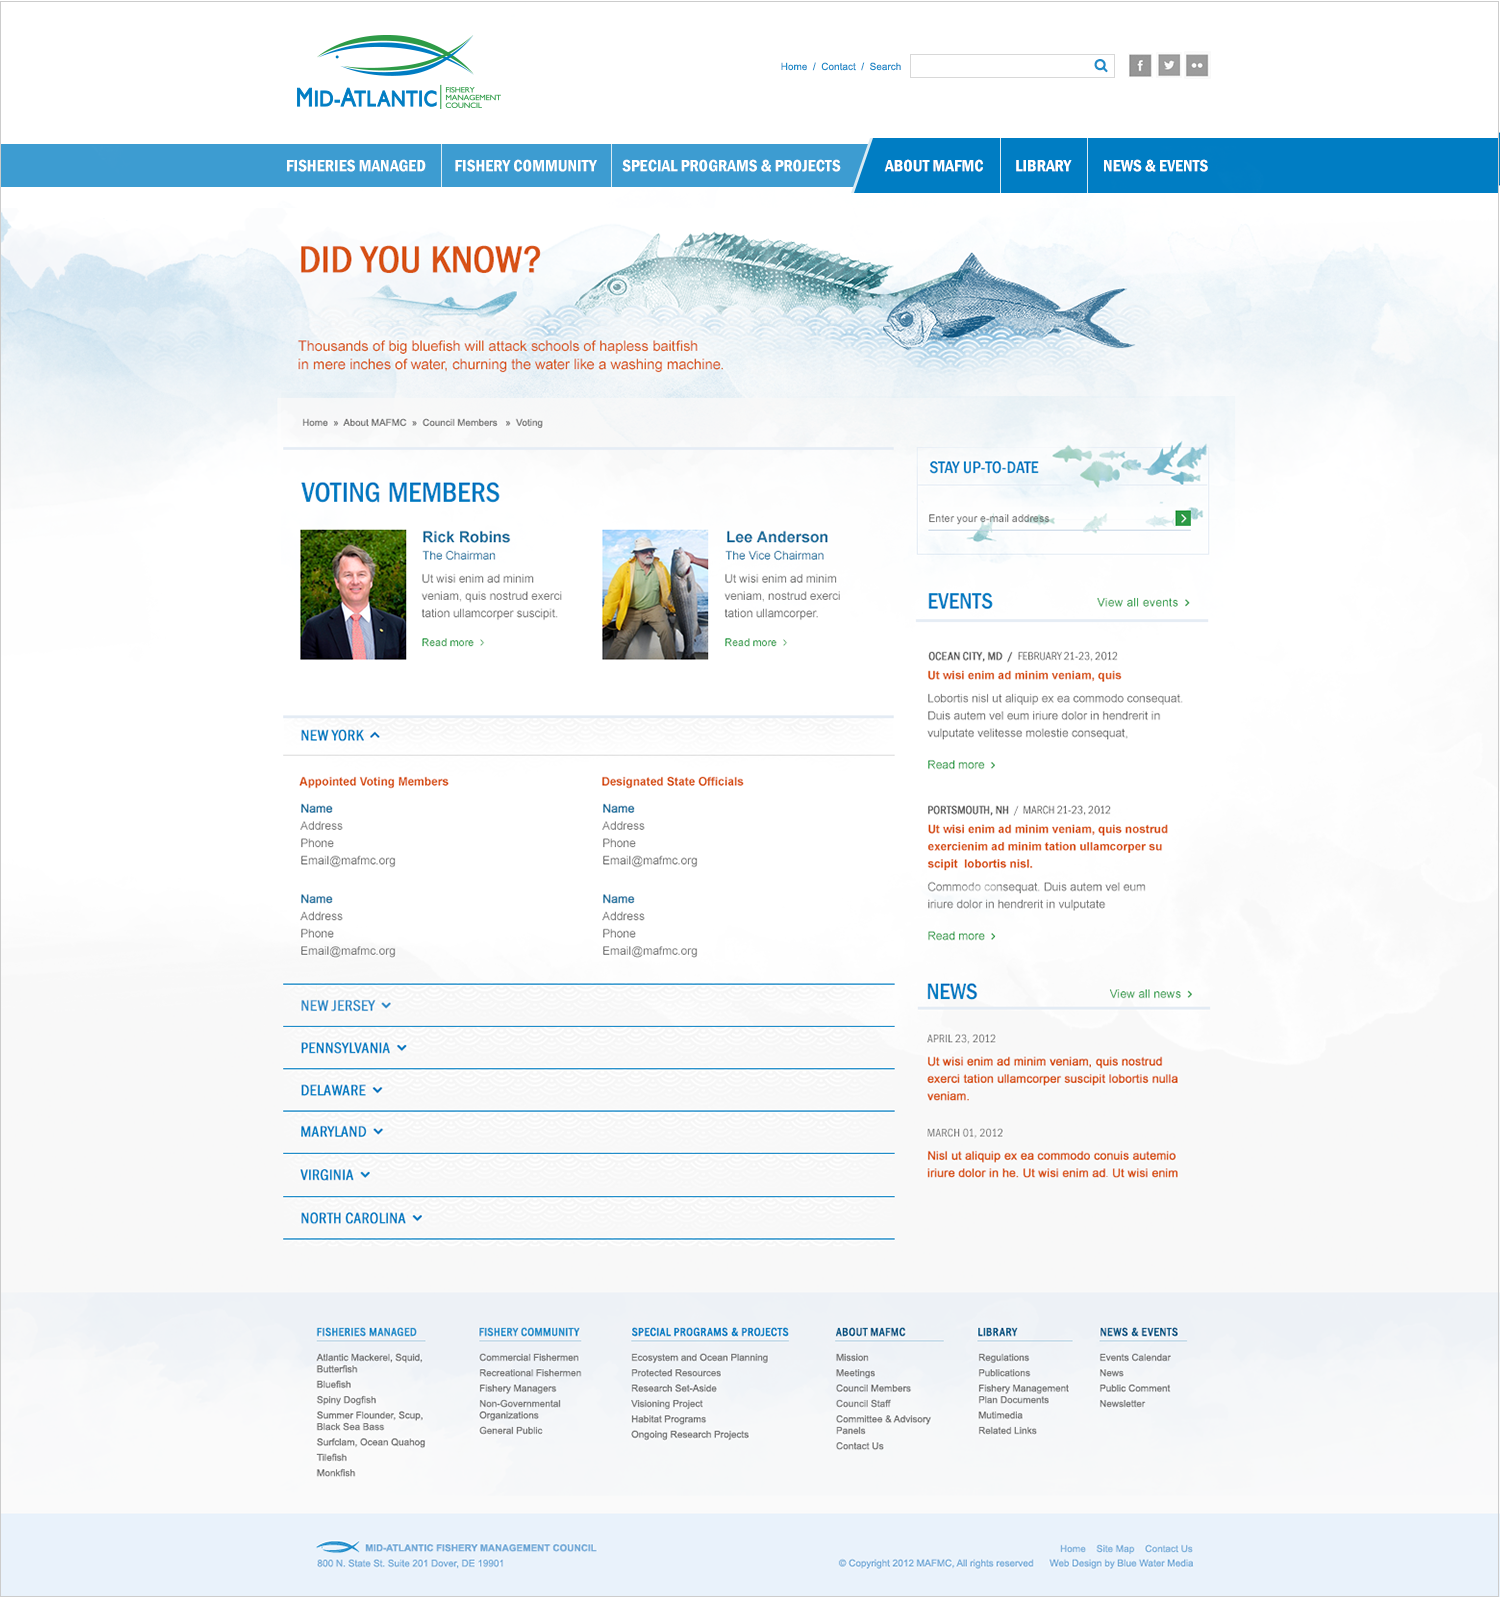1500x1597 pixels.
Task: Click Home in breadcrumb trail
Action: (315, 423)
